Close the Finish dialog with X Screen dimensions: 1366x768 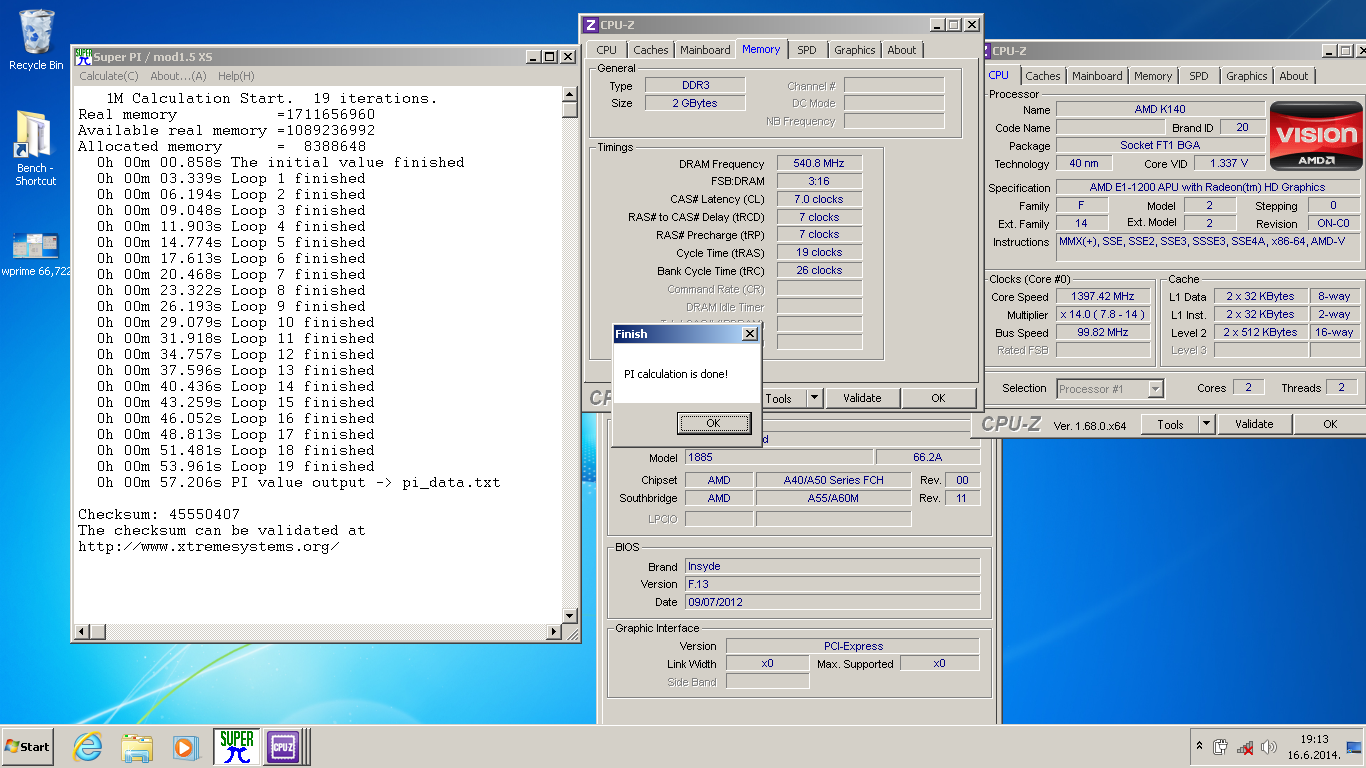coord(750,334)
